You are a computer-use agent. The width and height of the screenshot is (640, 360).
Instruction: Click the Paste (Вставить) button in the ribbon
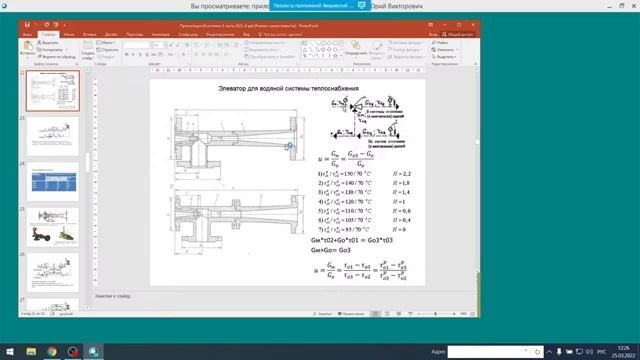coord(27,49)
